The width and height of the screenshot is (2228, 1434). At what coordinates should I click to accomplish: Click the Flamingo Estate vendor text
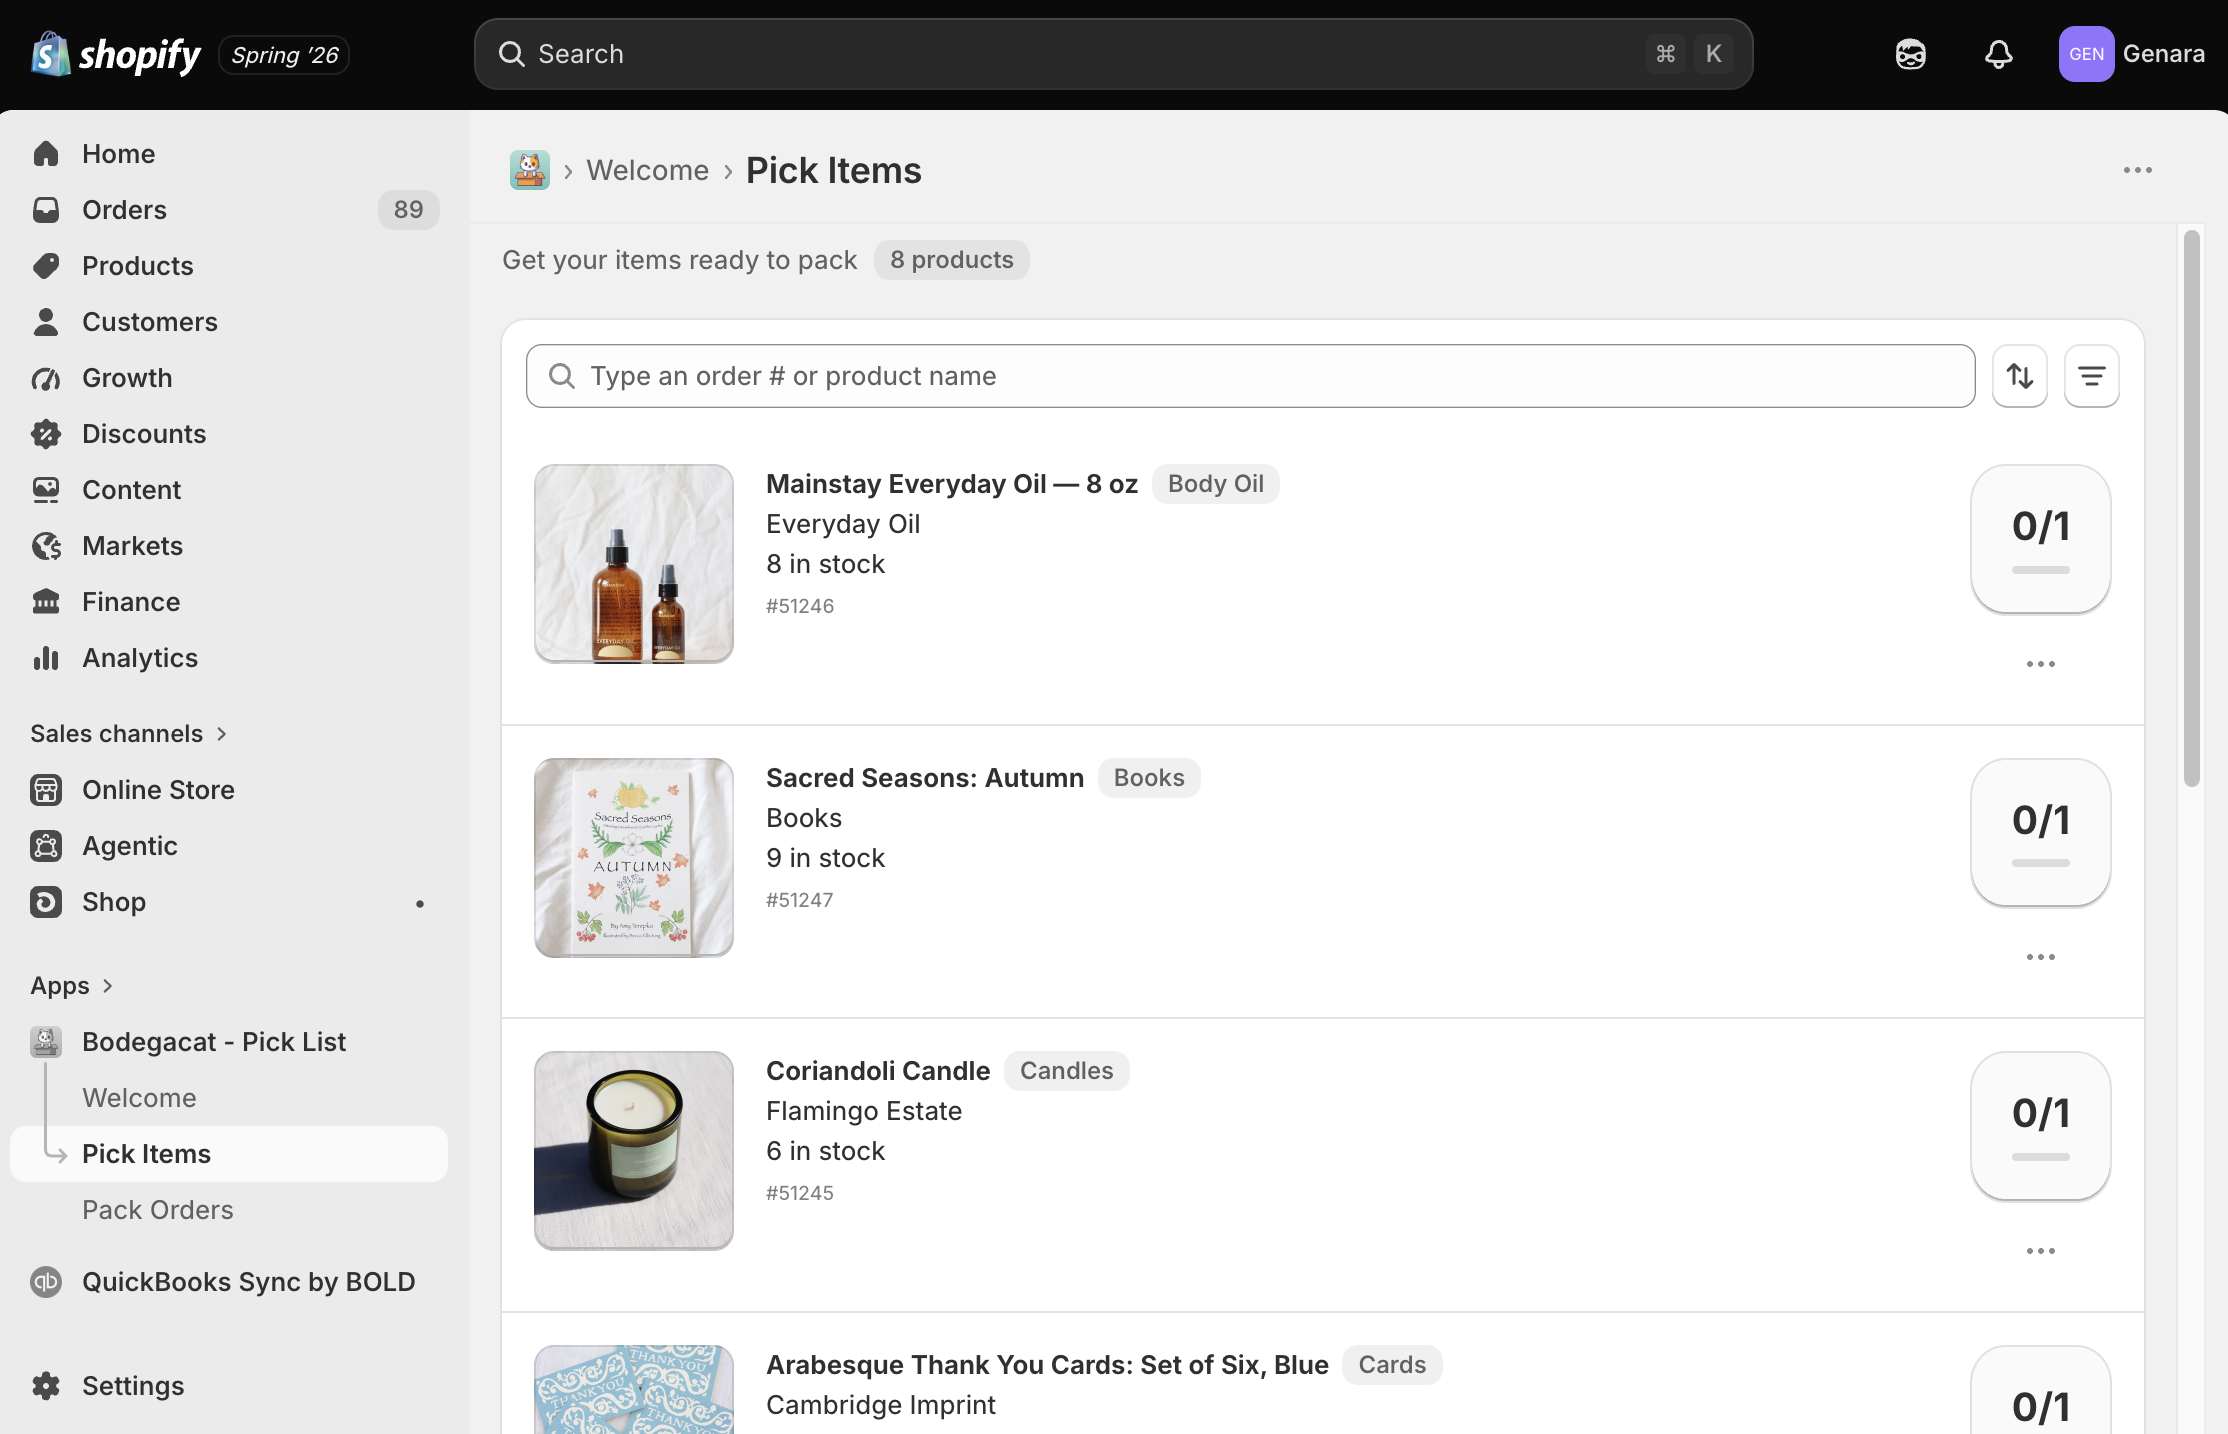[x=864, y=1111]
